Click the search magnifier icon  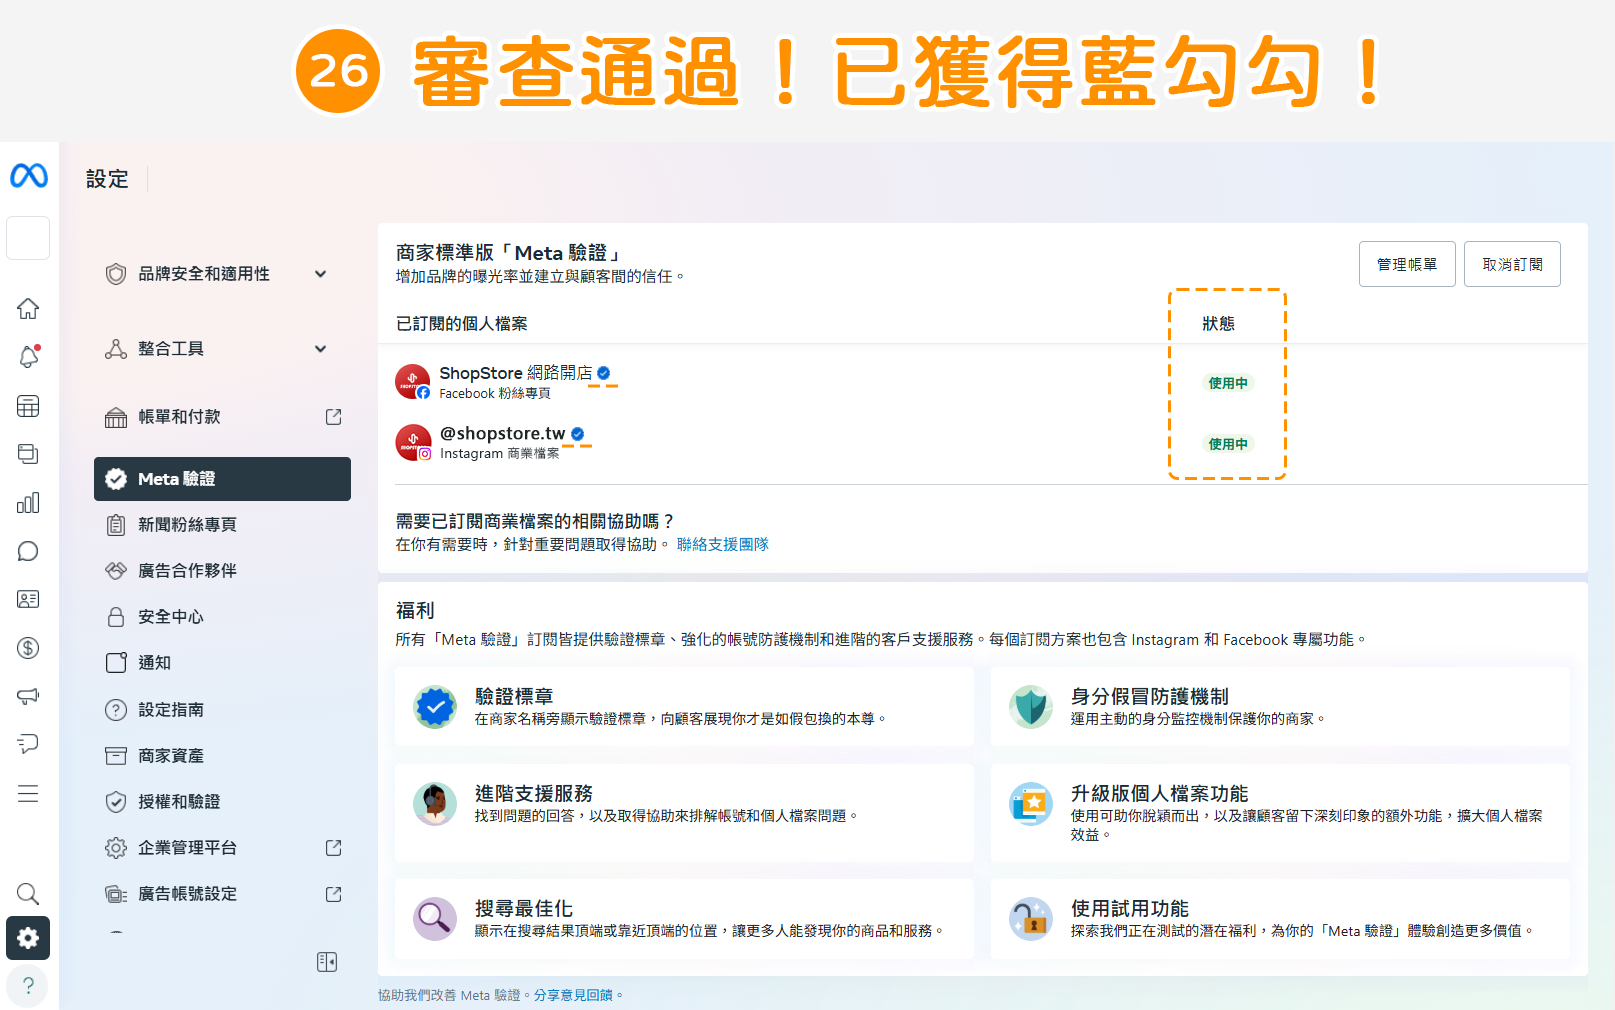click(x=28, y=893)
